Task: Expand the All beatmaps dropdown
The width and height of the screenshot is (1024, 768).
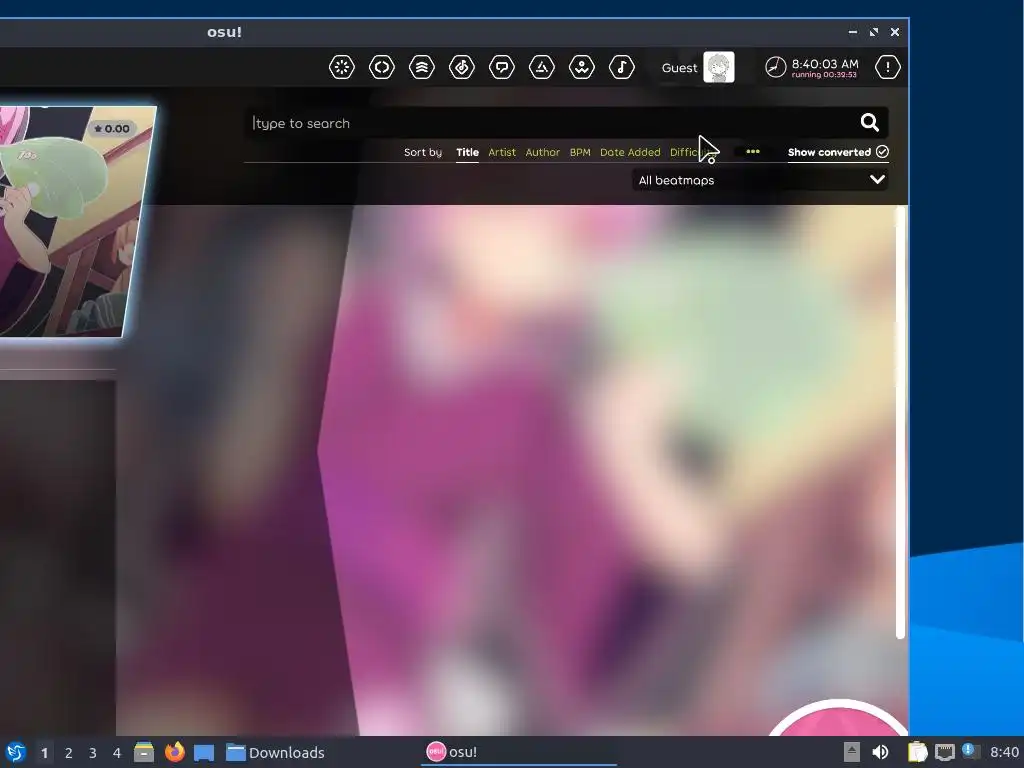Action: coord(760,180)
